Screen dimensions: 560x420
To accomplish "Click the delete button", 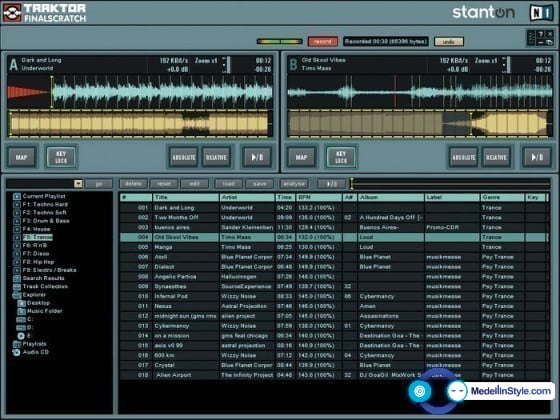I will click(133, 184).
